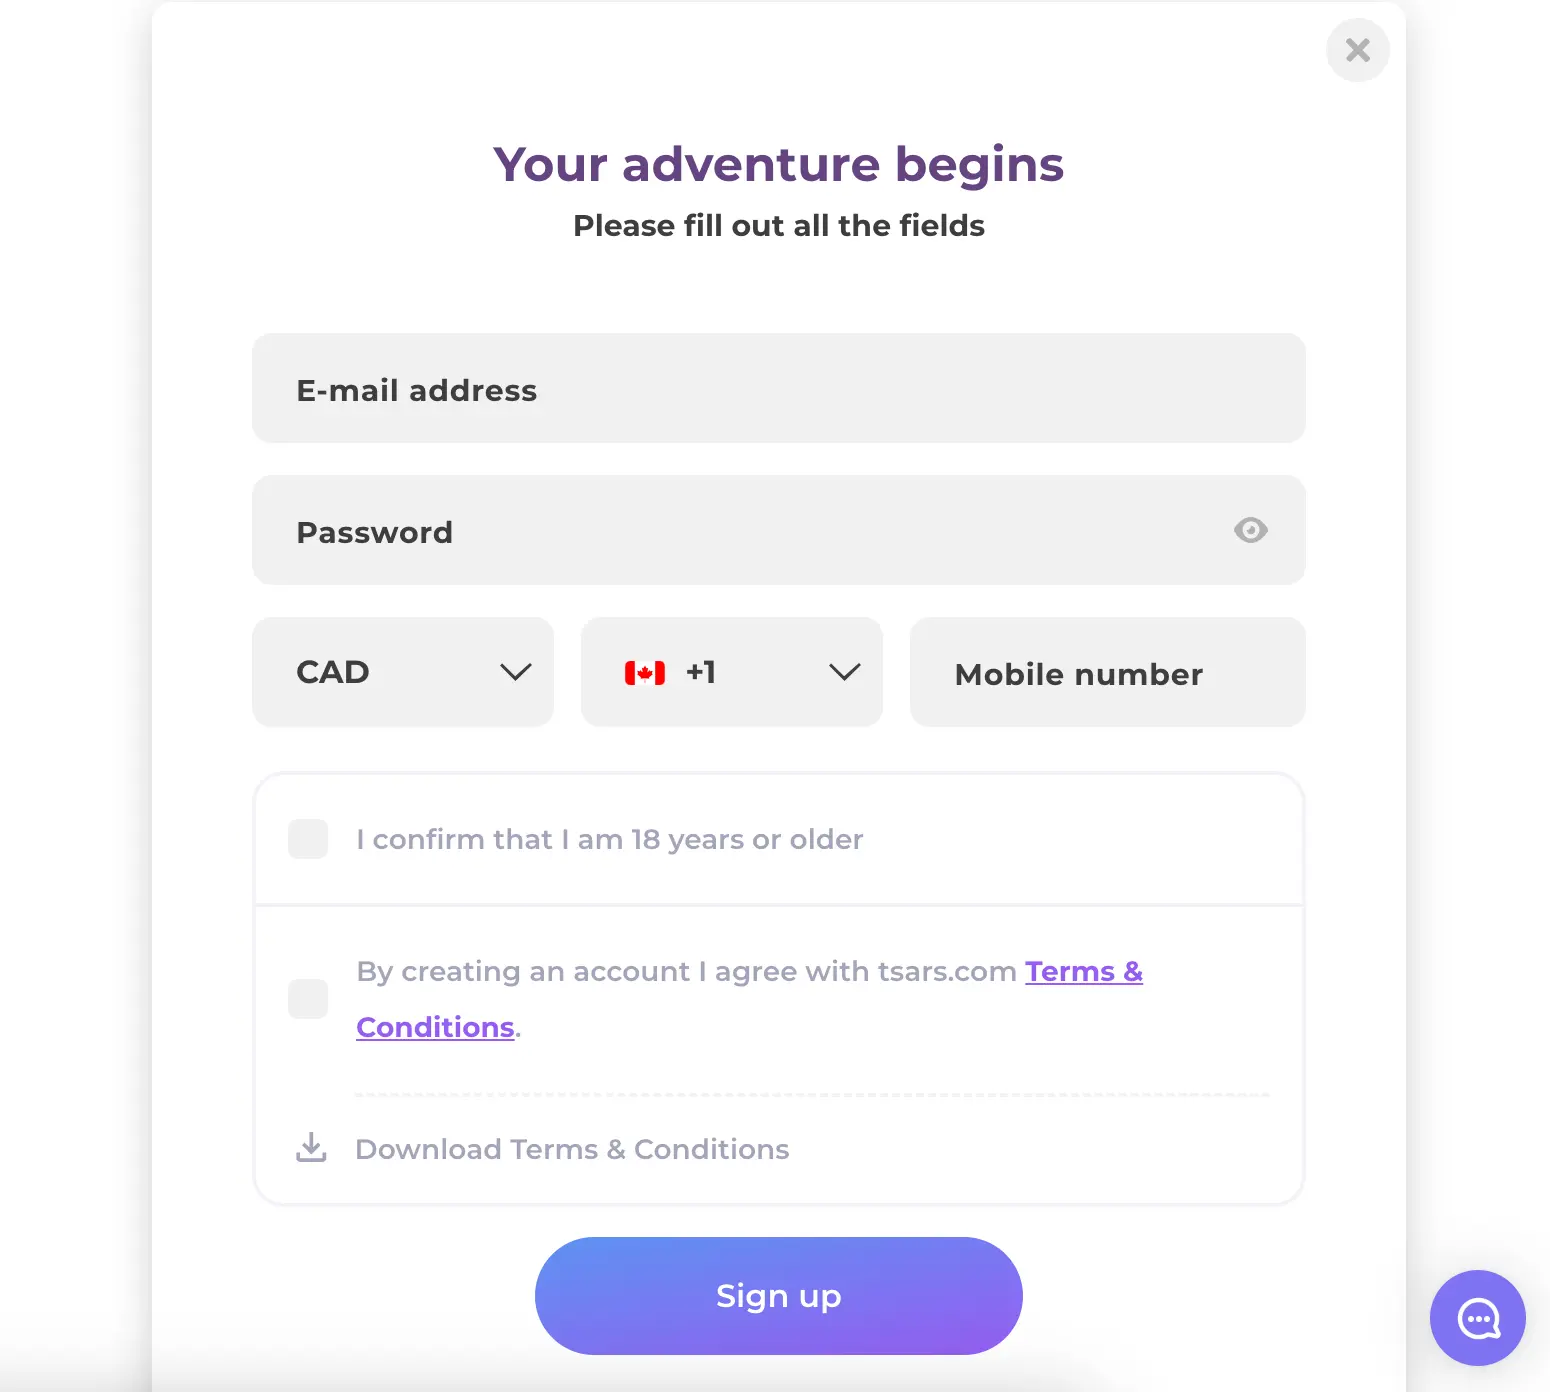Open the live chat bubble icon
The height and width of the screenshot is (1392, 1550).
1477,1318
